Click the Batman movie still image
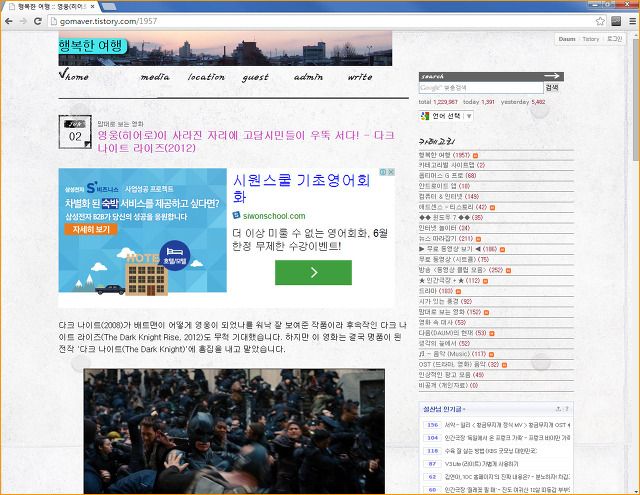The image size is (640, 495). coord(234,431)
